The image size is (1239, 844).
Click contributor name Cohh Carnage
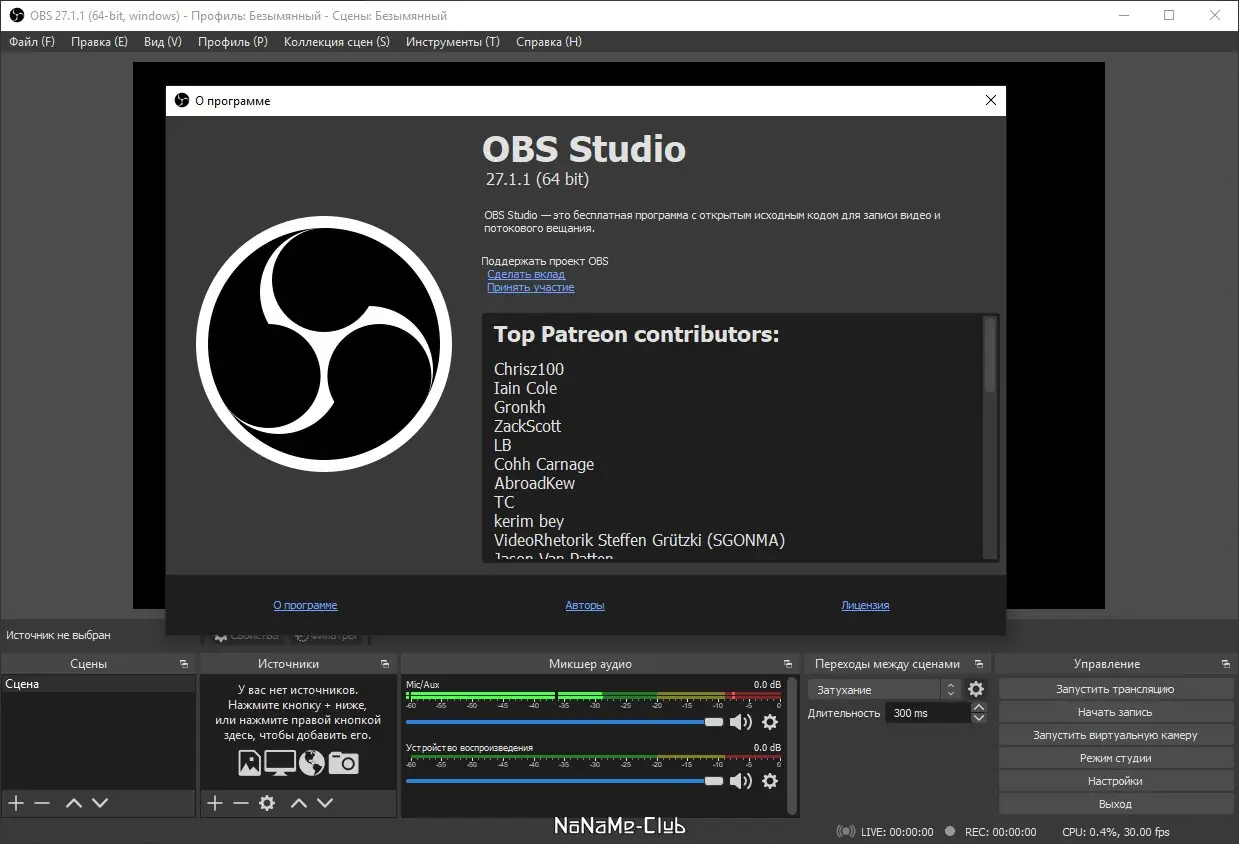tap(544, 464)
